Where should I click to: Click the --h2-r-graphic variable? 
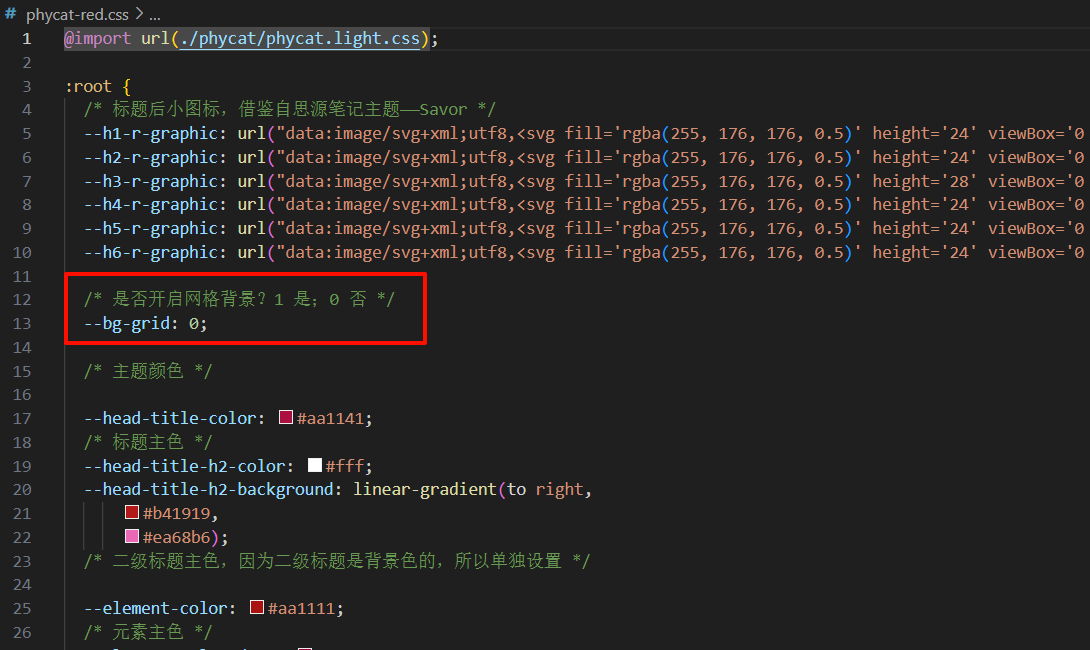151,157
